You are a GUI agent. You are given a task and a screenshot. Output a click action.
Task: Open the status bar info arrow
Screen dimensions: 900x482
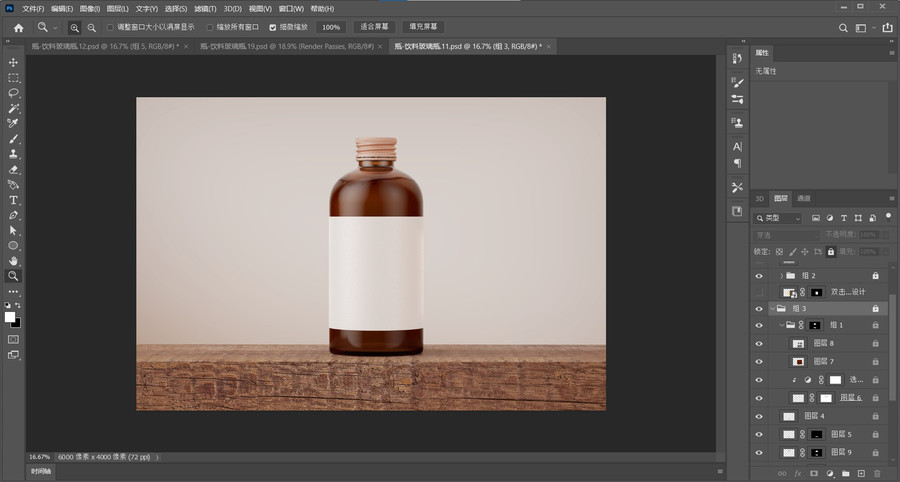pyautogui.click(x=157, y=457)
